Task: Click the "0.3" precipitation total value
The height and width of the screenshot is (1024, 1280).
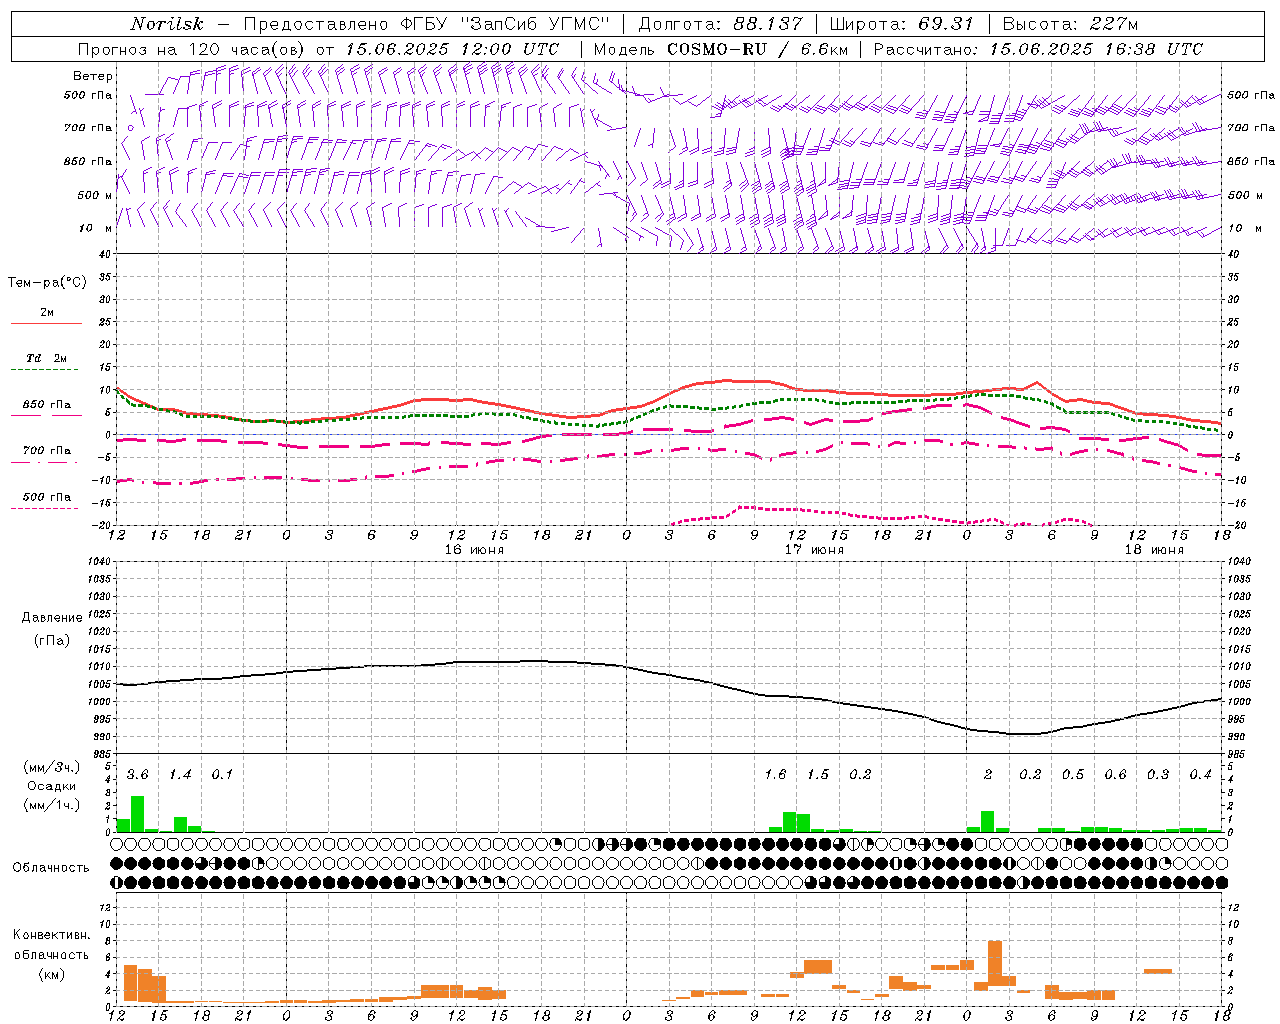Action: [x=1158, y=775]
